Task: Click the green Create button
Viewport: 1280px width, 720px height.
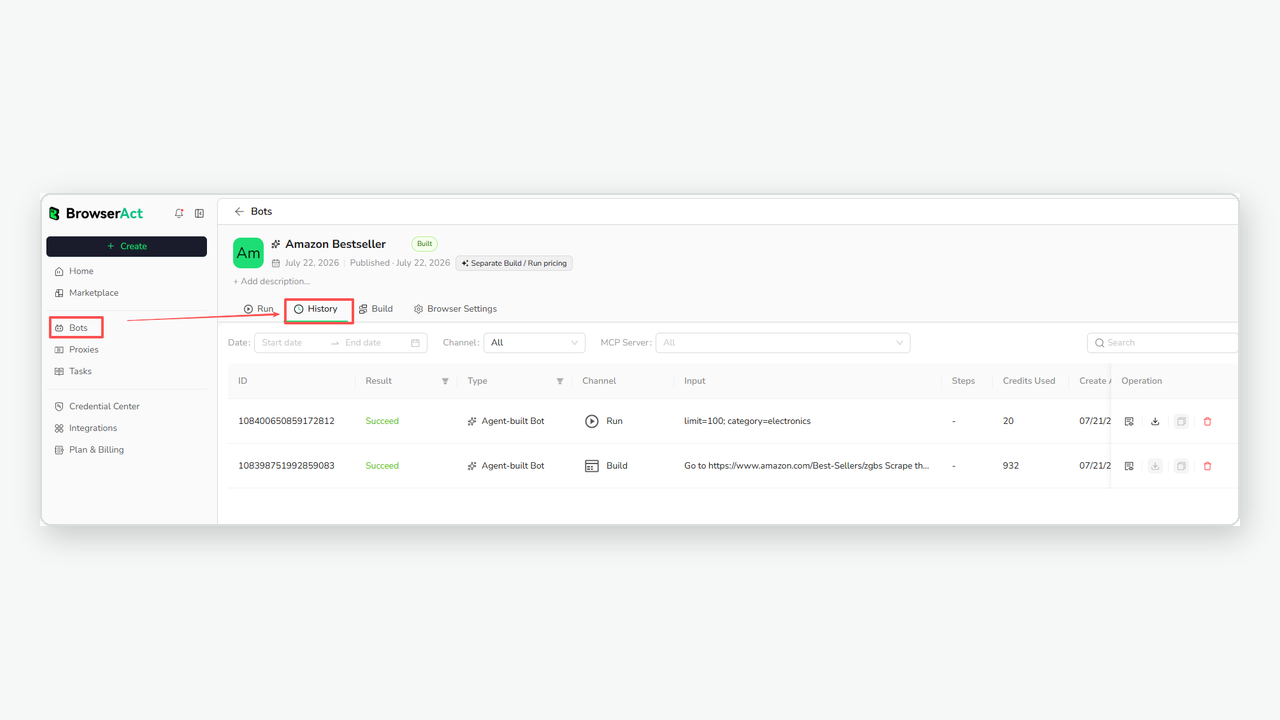Action: [127, 246]
